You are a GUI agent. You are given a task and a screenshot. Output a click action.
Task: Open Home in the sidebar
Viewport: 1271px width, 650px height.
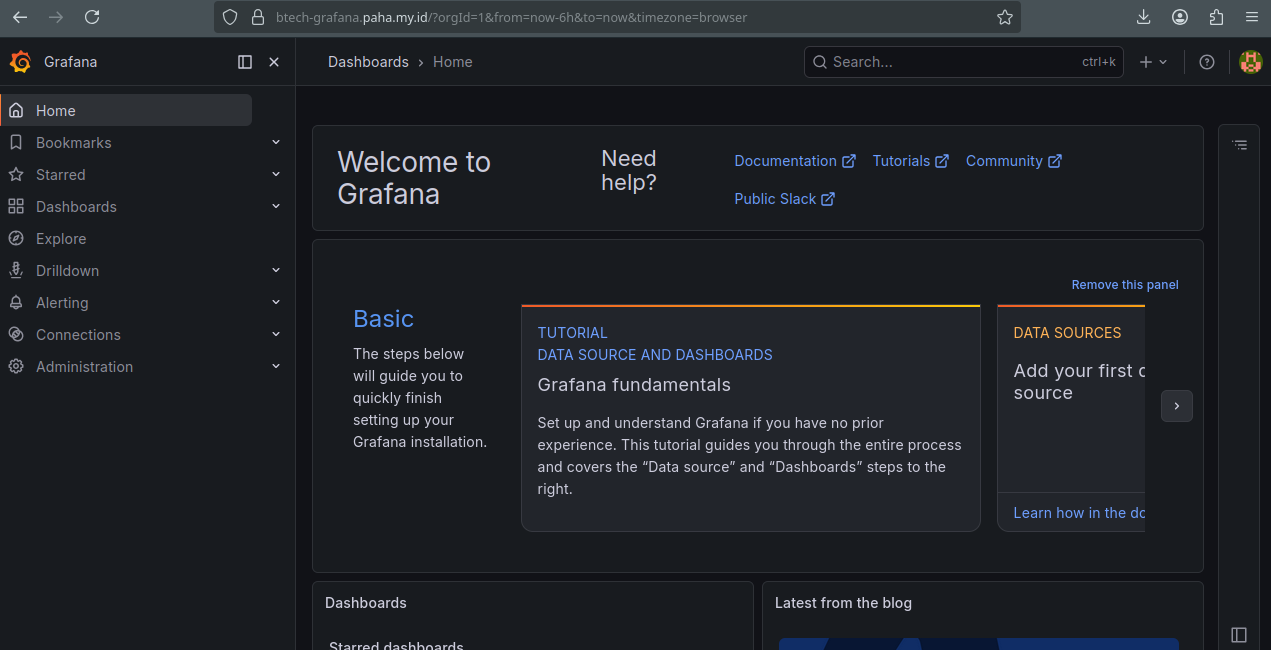coord(126,110)
